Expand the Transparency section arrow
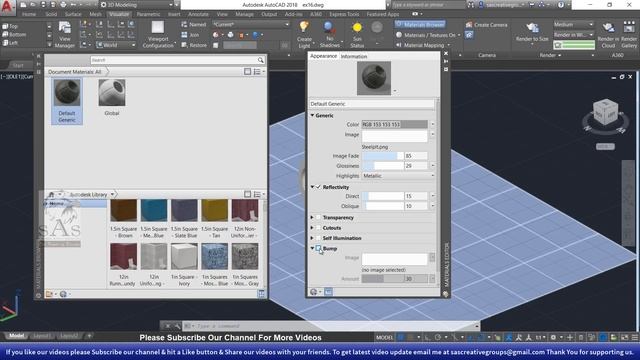This screenshot has width=640, height=360. pos(313,218)
